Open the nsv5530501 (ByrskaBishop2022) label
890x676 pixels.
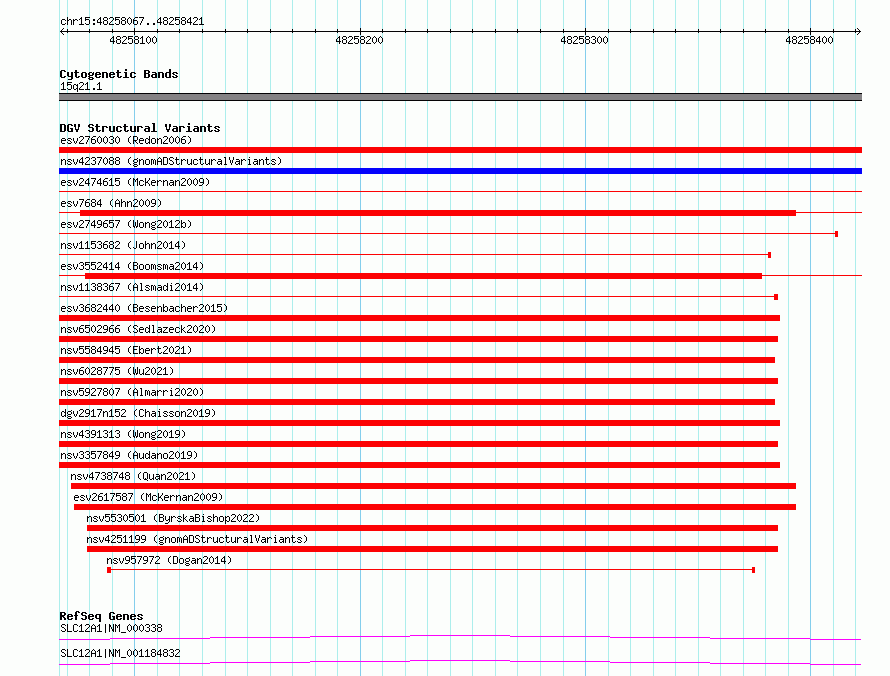(173, 518)
